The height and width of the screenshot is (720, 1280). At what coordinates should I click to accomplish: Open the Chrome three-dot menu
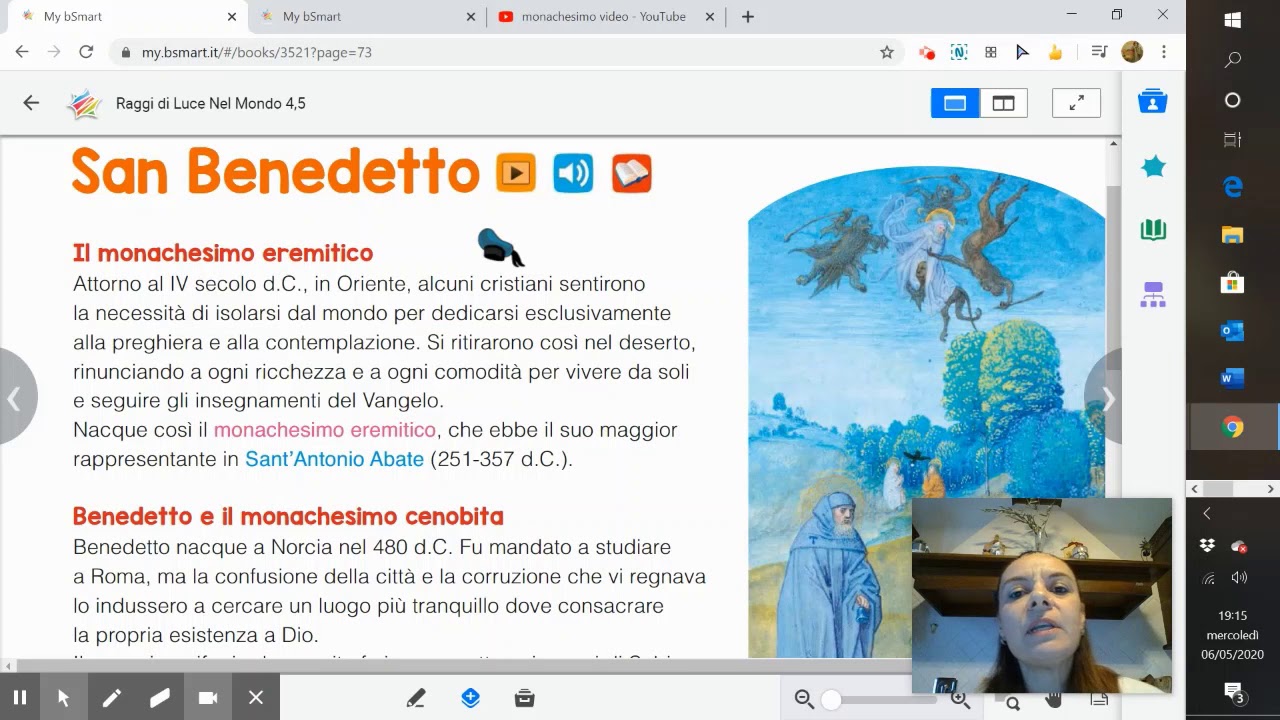[x=1164, y=52]
